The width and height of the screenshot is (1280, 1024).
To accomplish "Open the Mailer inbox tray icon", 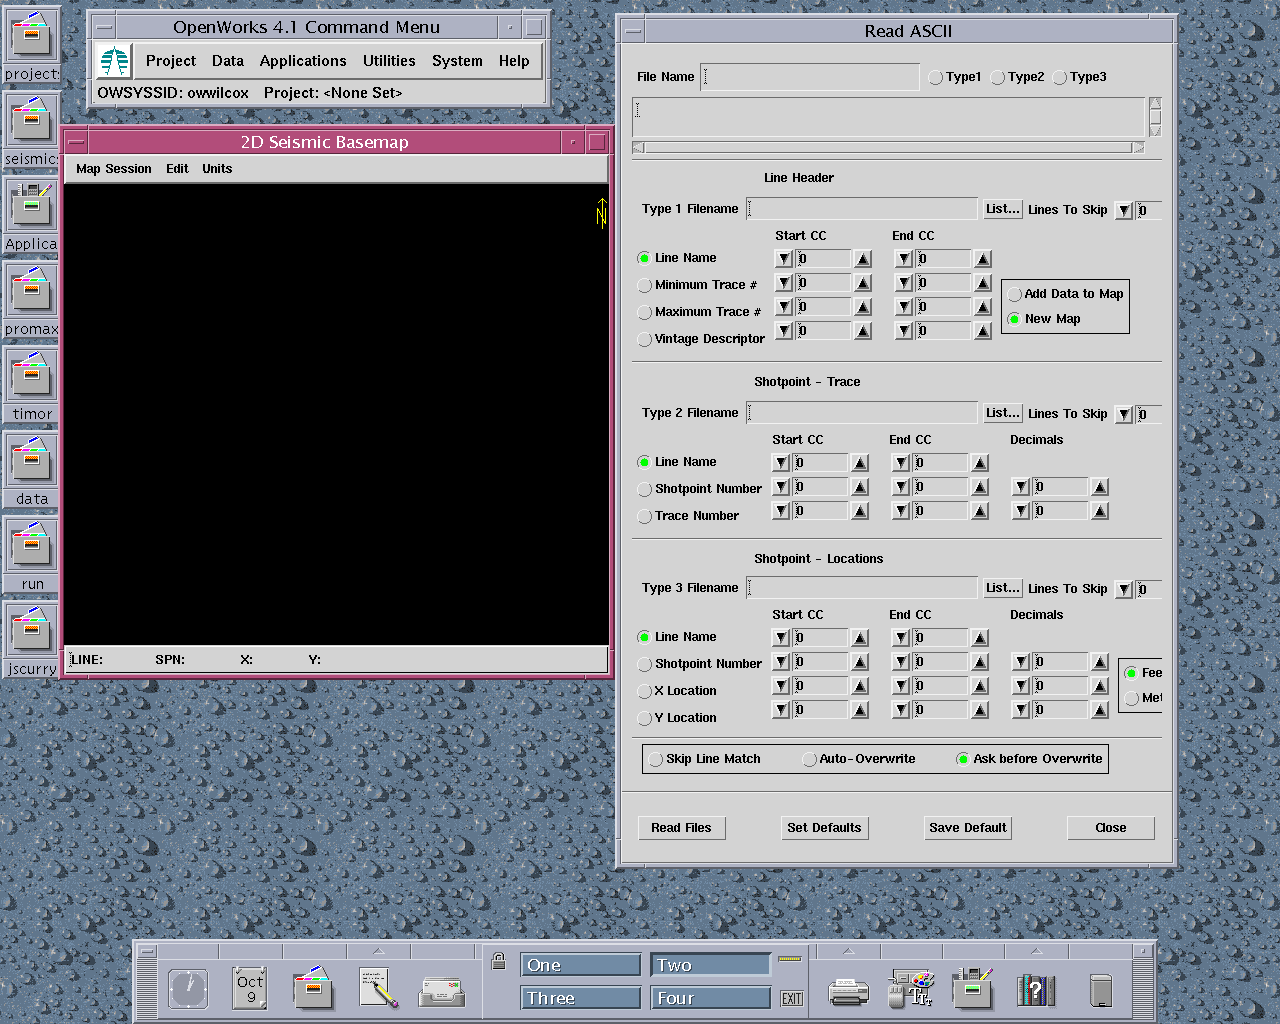I will pos(441,991).
